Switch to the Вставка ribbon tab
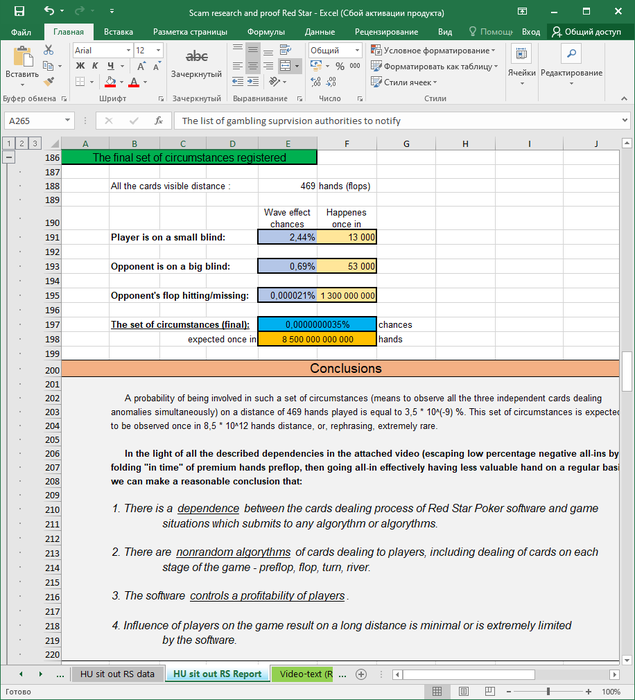The width and height of the screenshot is (635, 700). click(x=118, y=32)
